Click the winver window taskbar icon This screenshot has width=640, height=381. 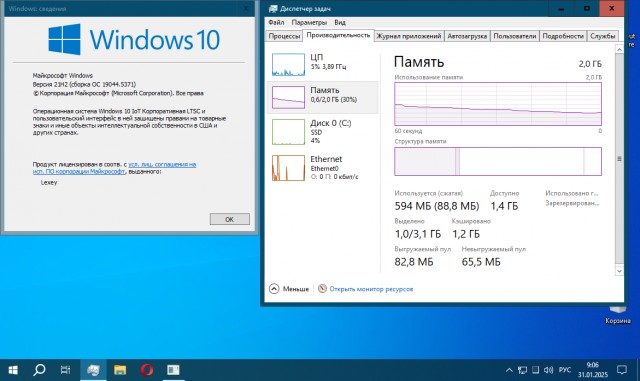pos(173,370)
